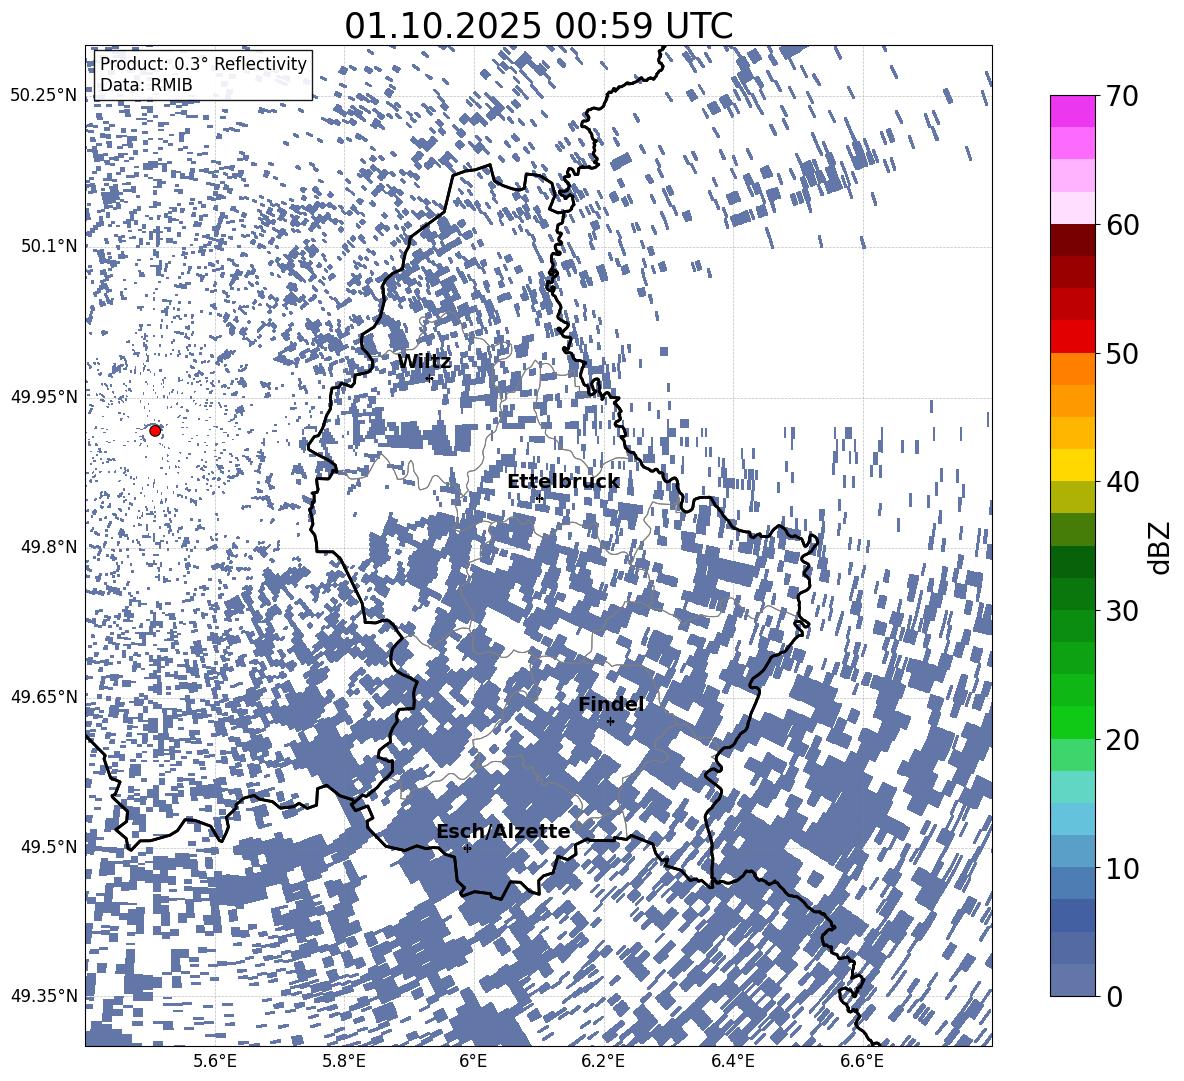
Task: Click the bright red colorbar swatch near 50
Action: (x=1073, y=337)
